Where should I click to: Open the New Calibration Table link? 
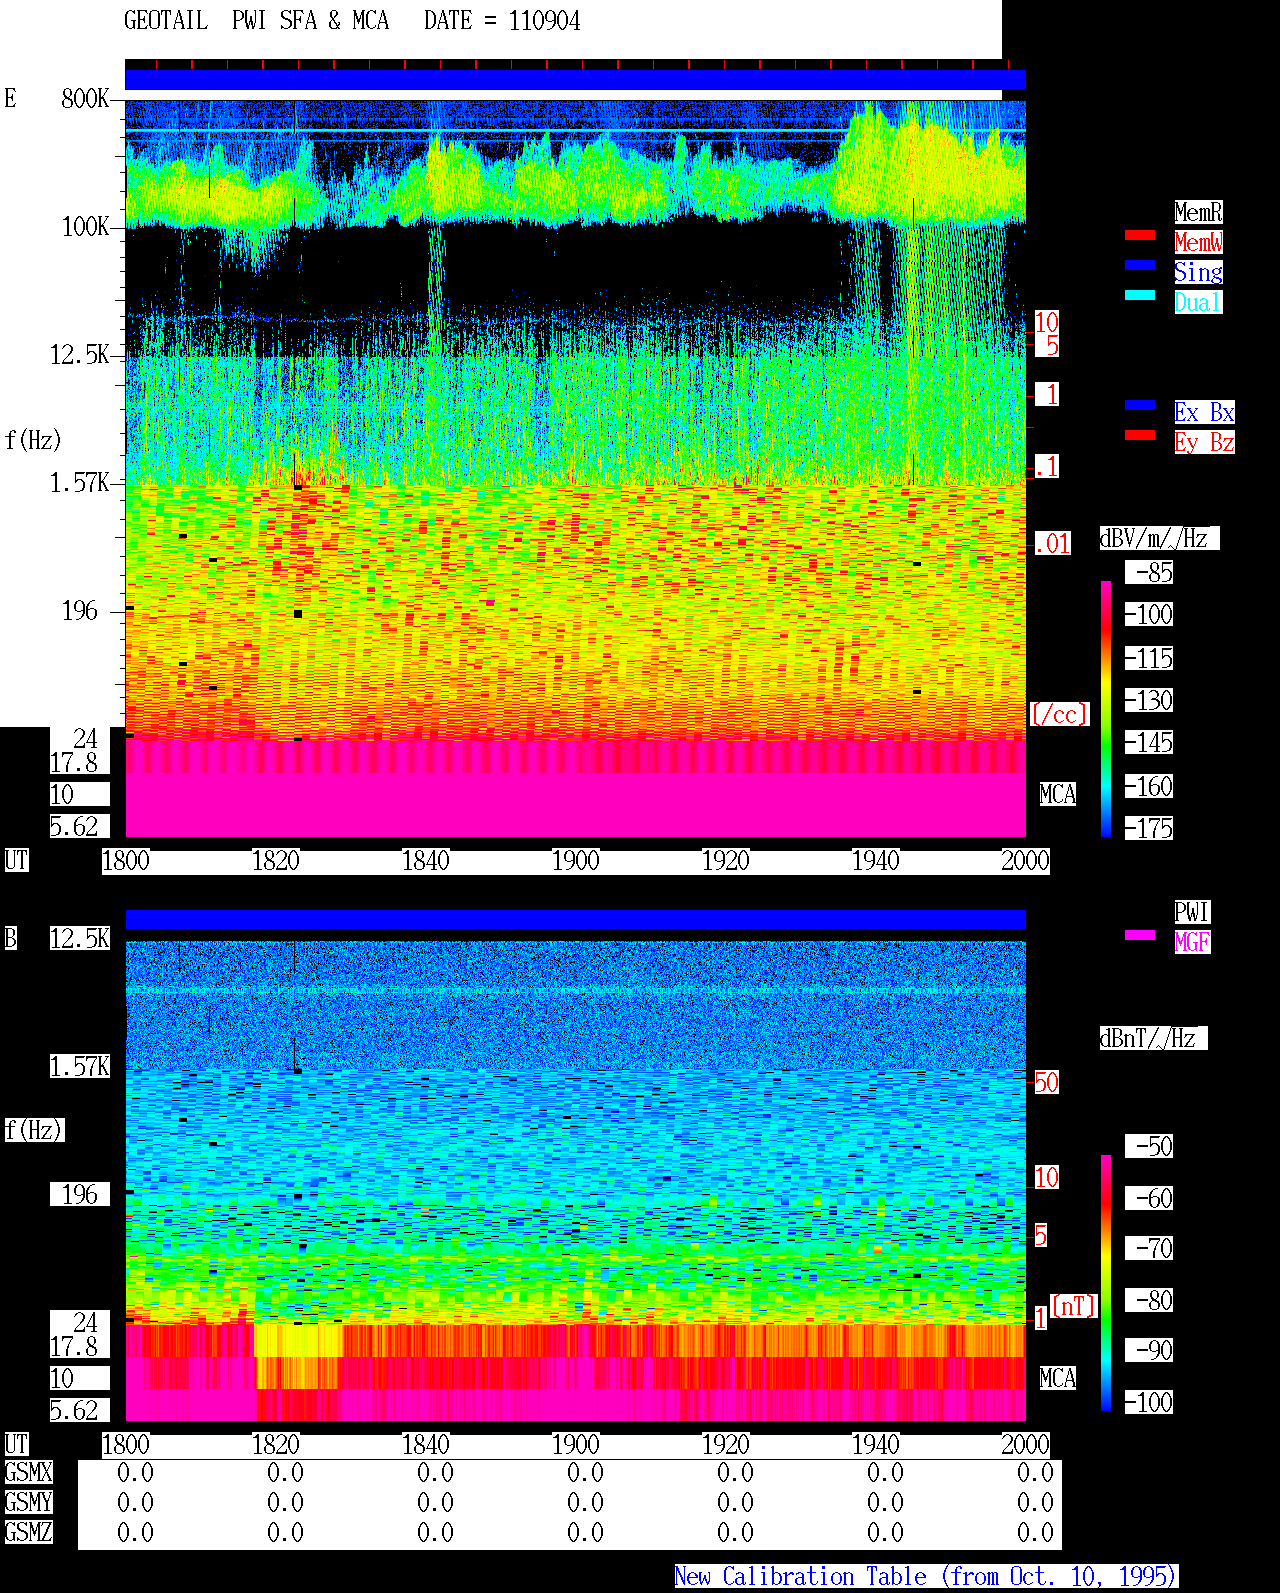pyautogui.click(x=926, y=1577)
